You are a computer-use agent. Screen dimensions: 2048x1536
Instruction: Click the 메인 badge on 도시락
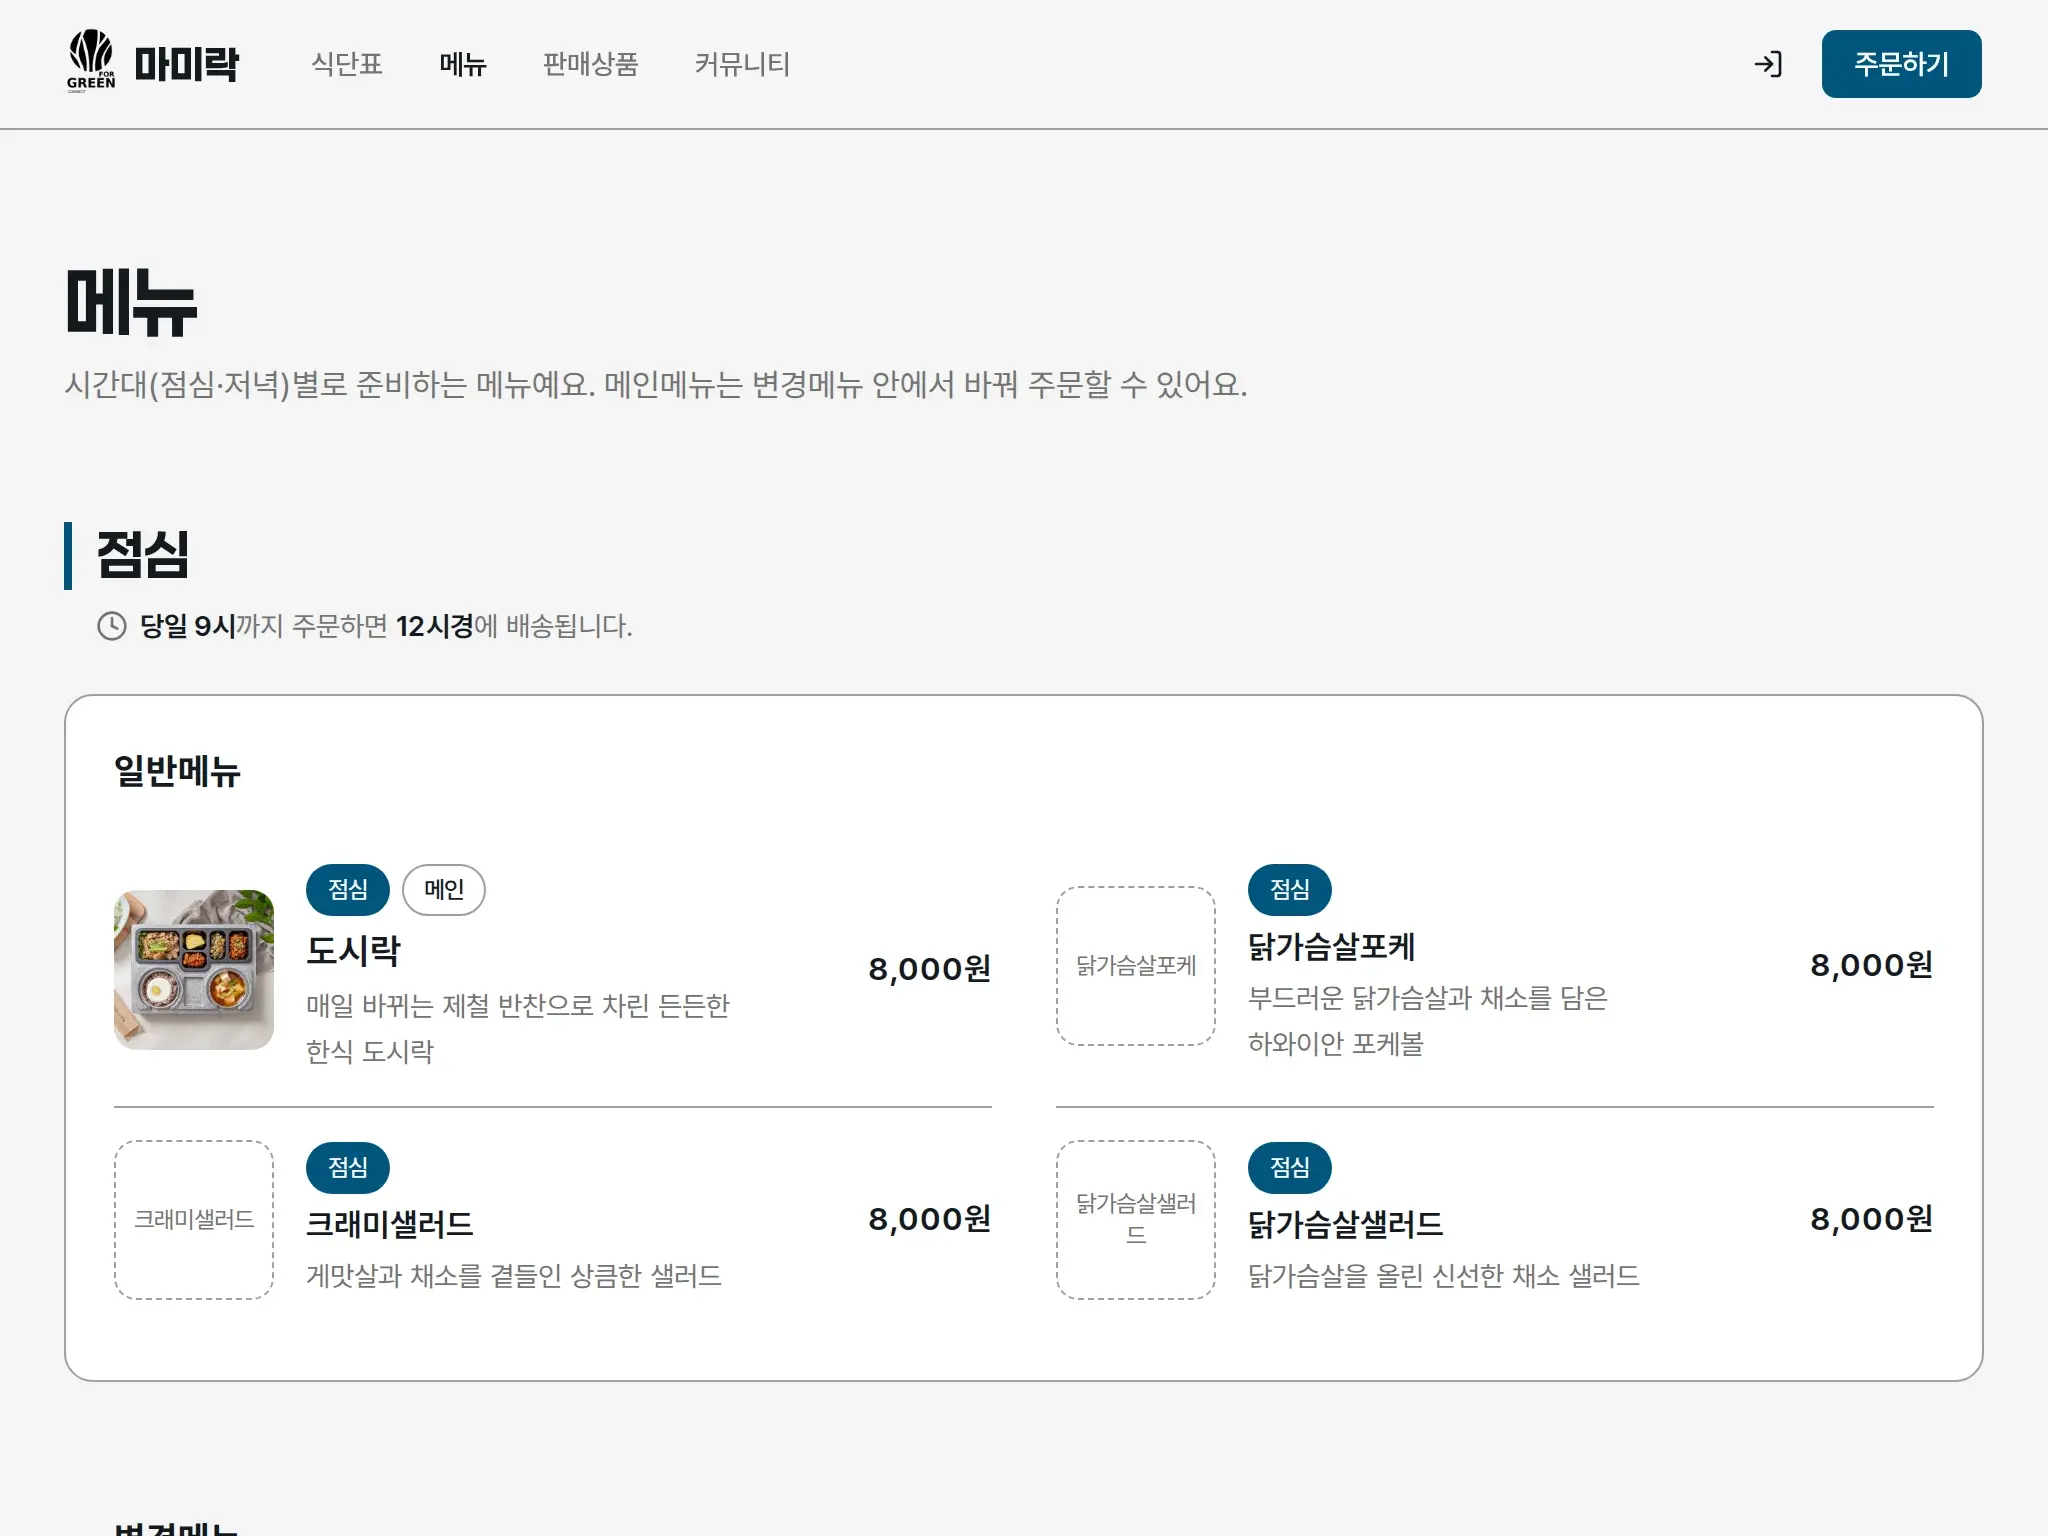[444, 889]
